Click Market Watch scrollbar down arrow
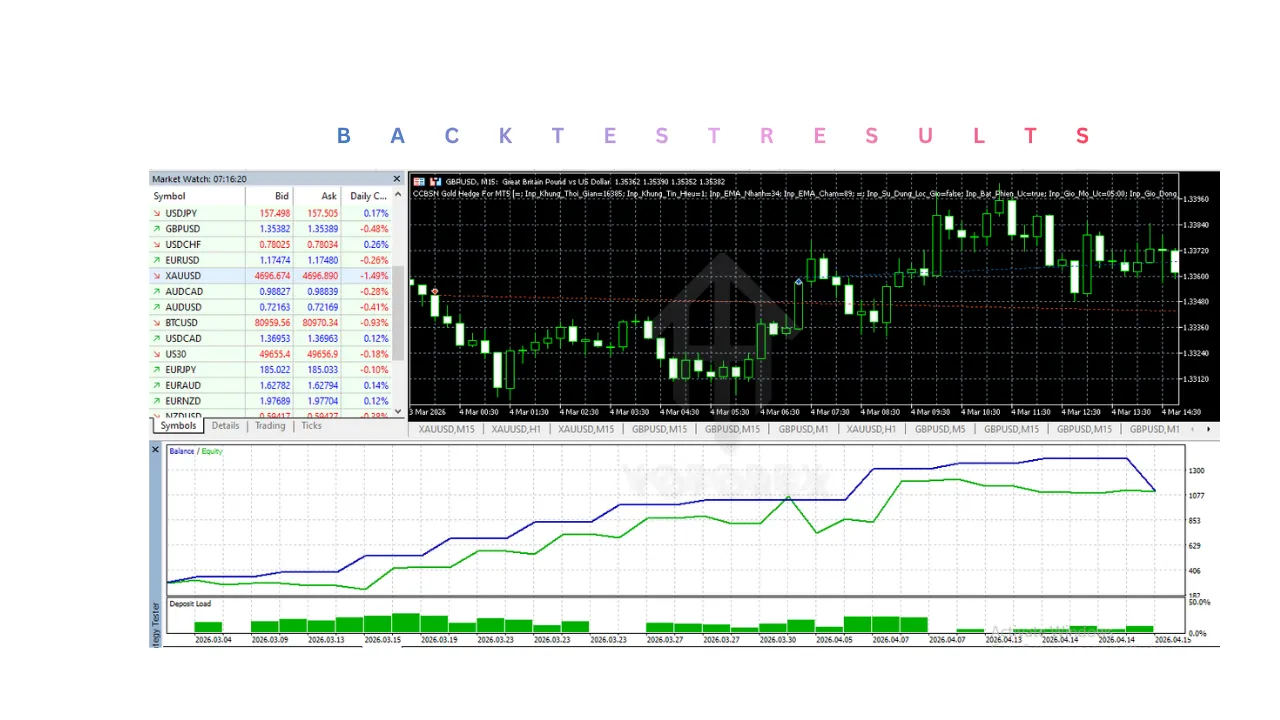Viewport: 1280px width, 720px height. (x=398, y=410)
